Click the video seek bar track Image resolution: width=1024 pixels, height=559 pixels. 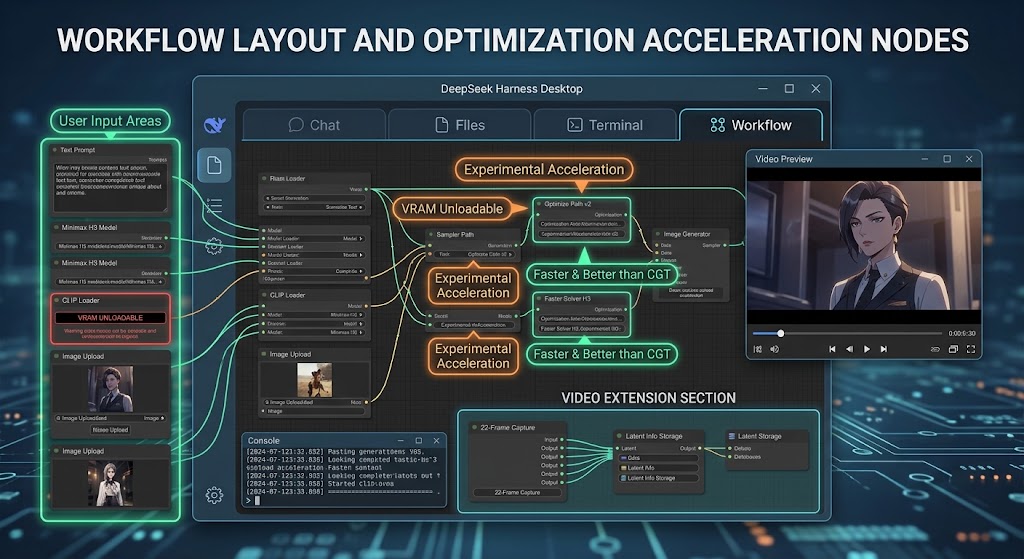(x=848, y=333)
